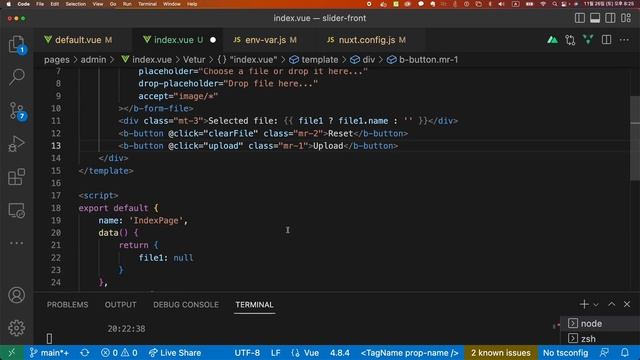Switch to env-var.js tab

(265, 40)
